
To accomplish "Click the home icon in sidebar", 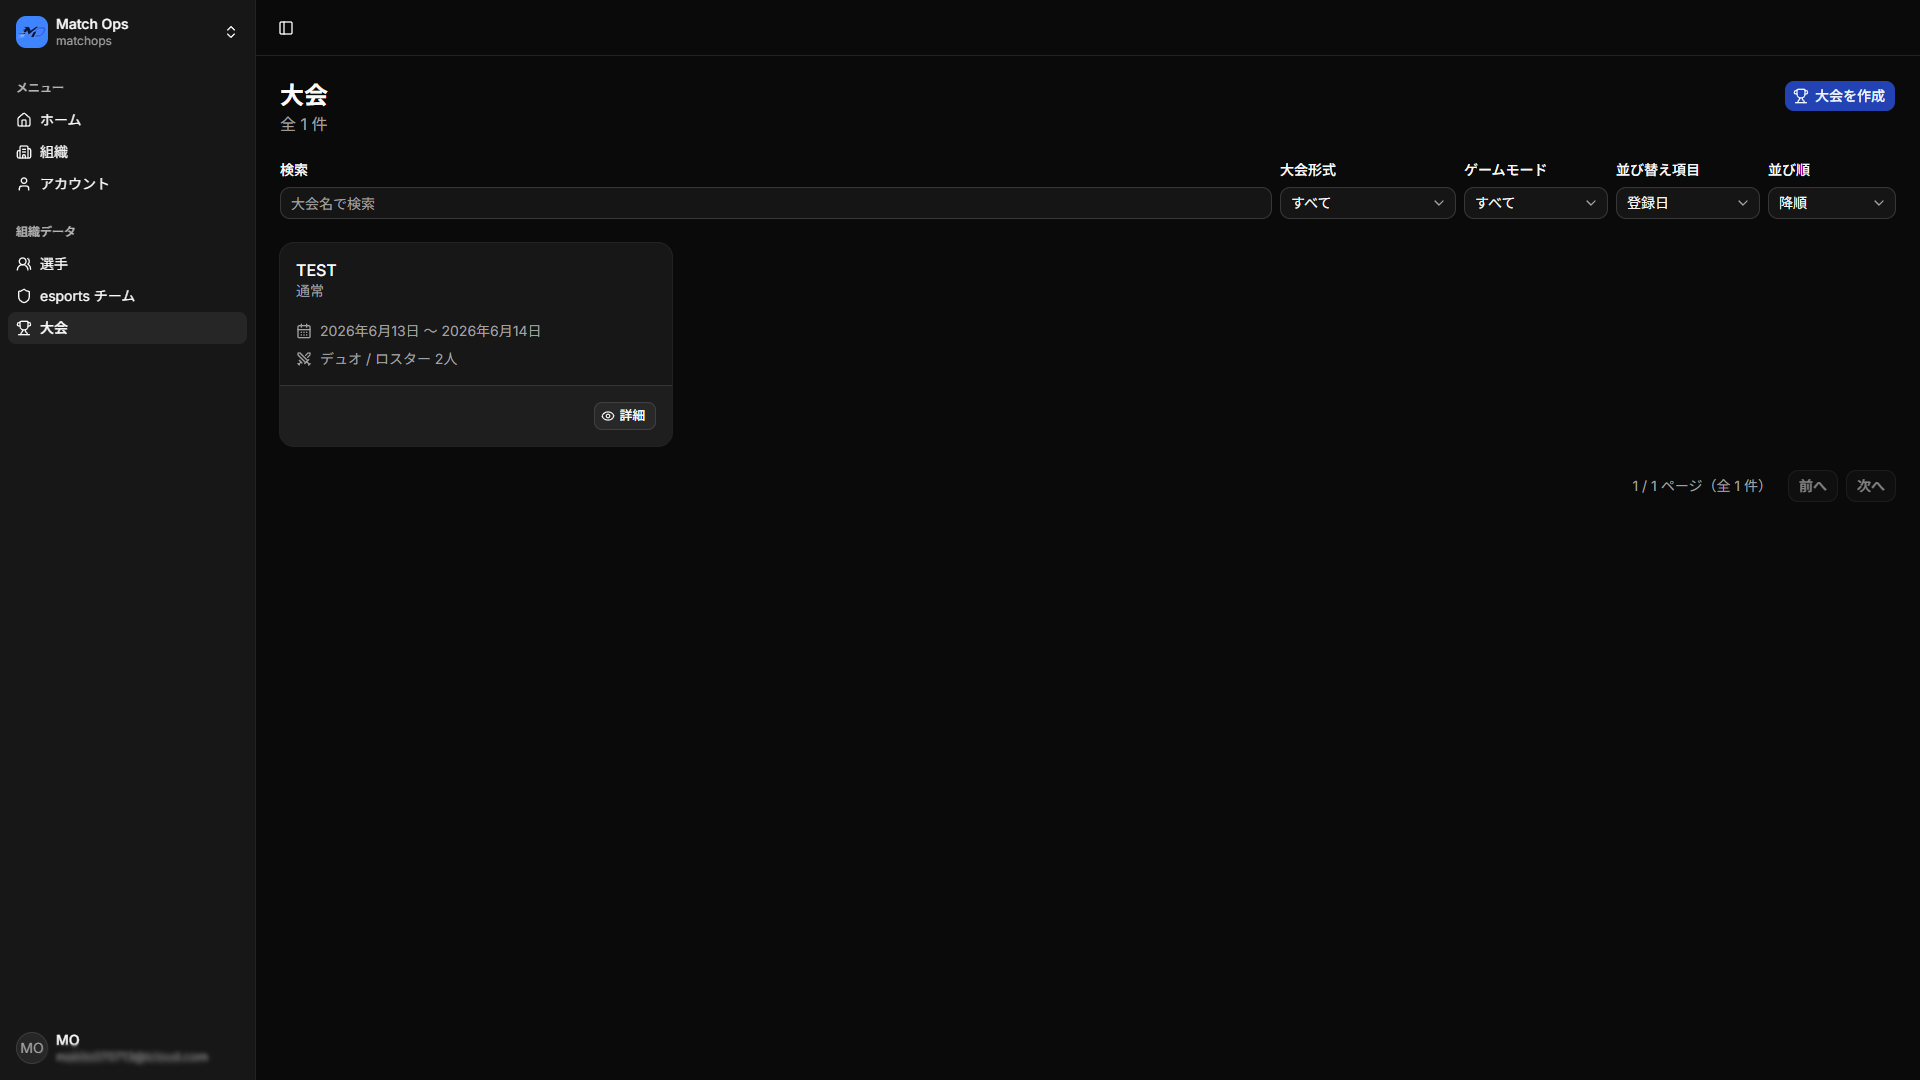I will (24, 120).
